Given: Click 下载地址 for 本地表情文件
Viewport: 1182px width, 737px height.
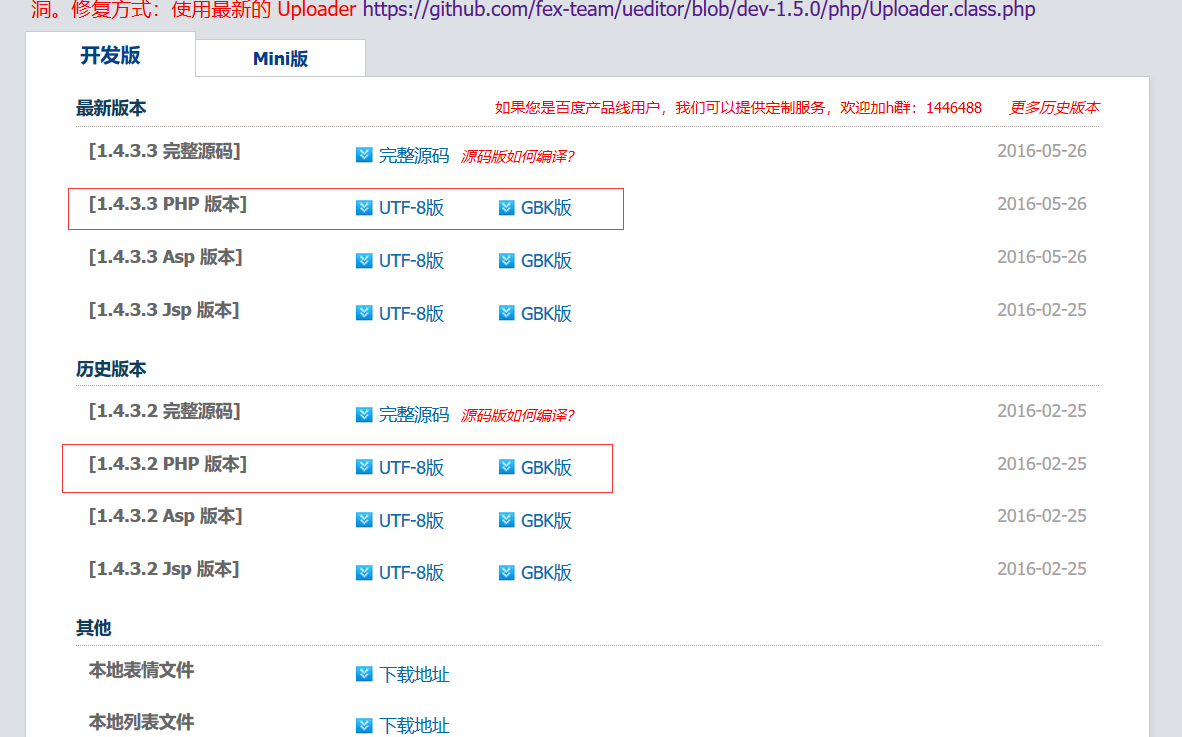Looking at the screenshot, I should (414, 674).
